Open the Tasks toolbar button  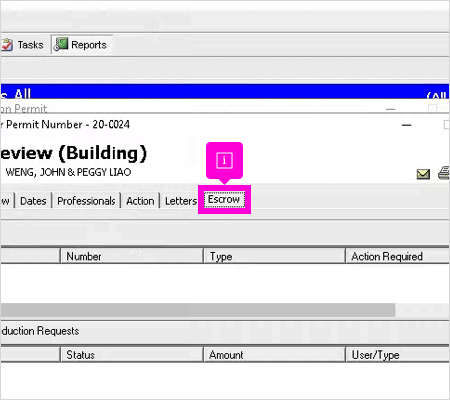click(x=23, y=45)
